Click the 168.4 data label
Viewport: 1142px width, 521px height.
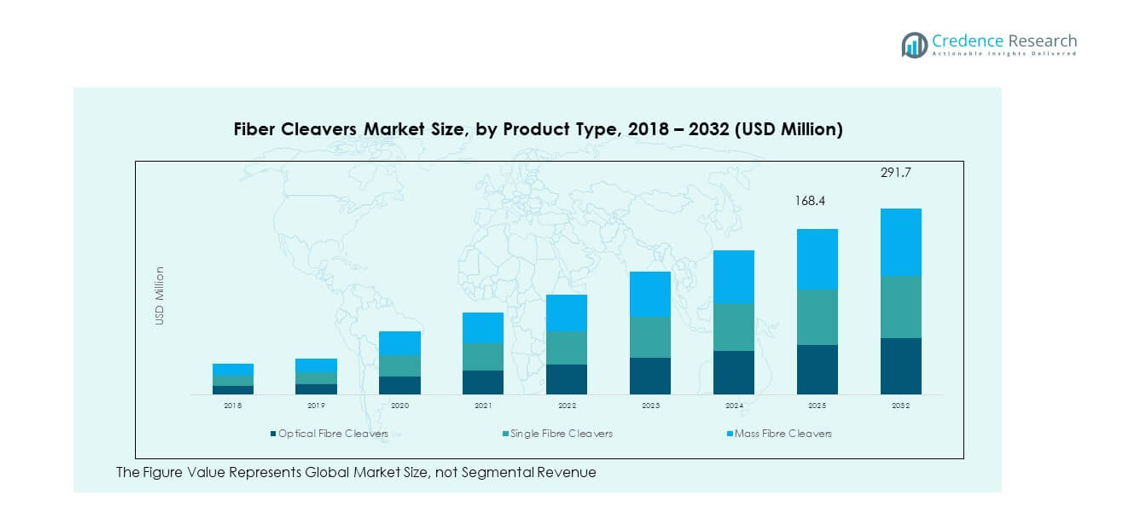pos(812,201)
